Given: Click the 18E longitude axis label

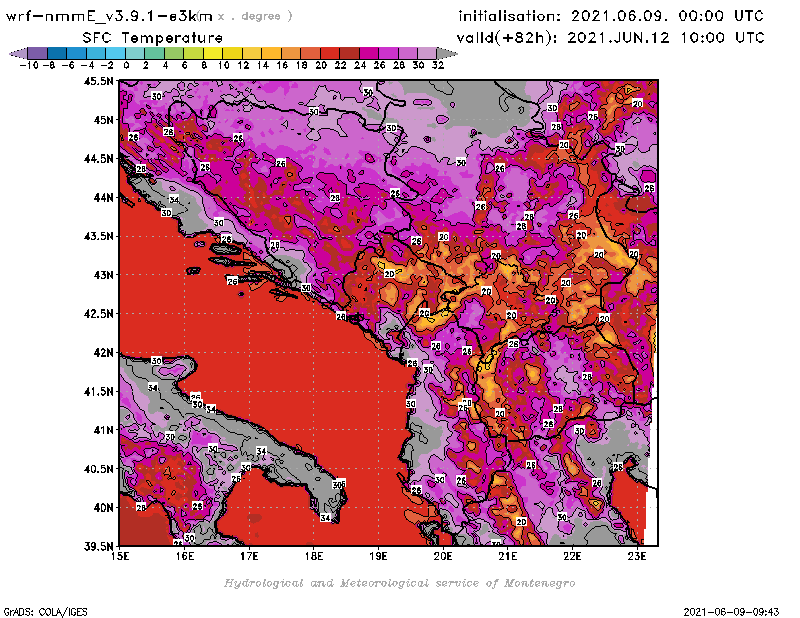Looking at the screenshot, I should 314,556.
